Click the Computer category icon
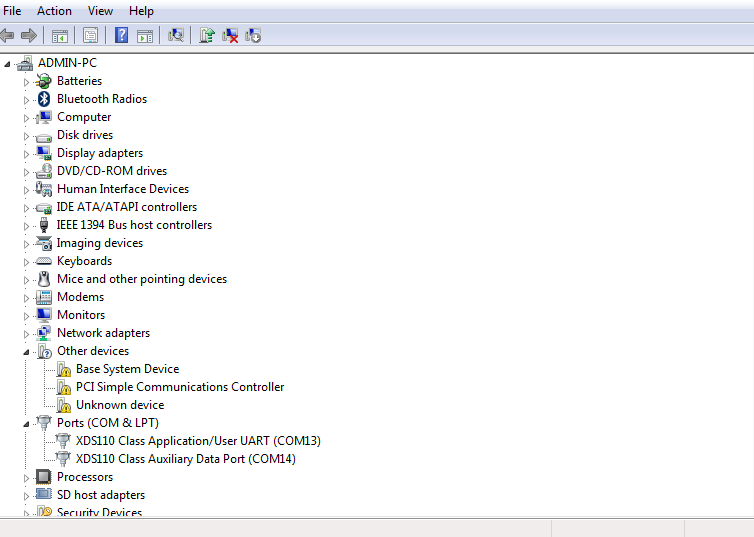Image resolution: width=754 pixels, height=537 pixels. coord(44,117)
